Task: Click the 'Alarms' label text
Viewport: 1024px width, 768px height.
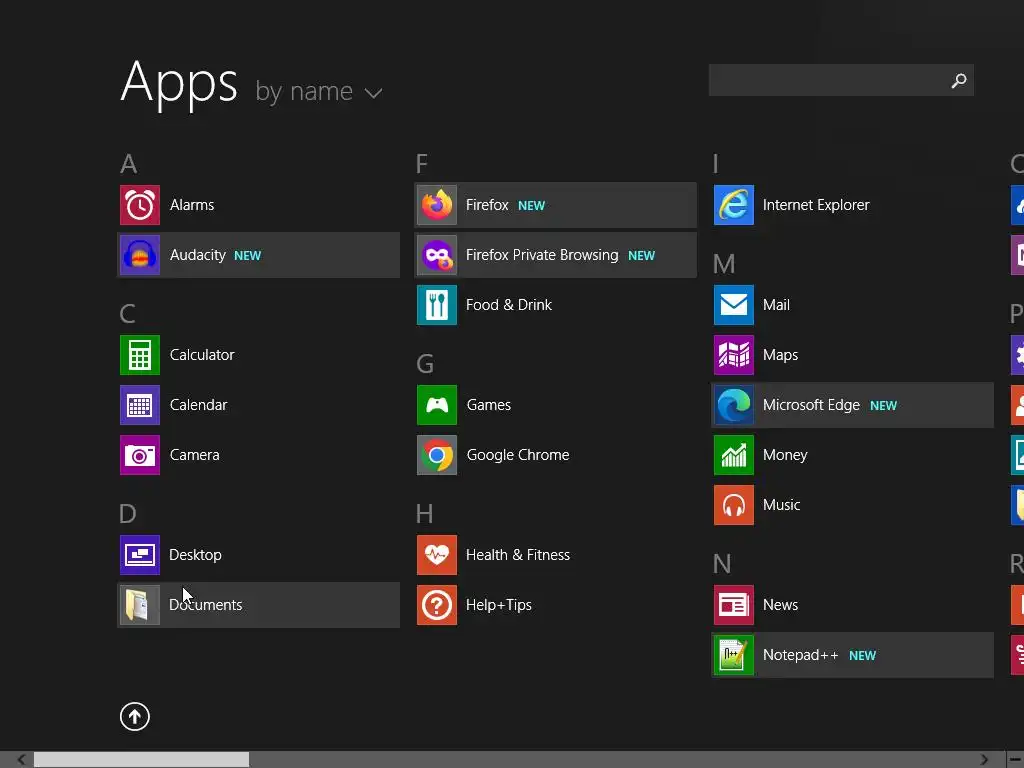Action: tap(192, 205)
